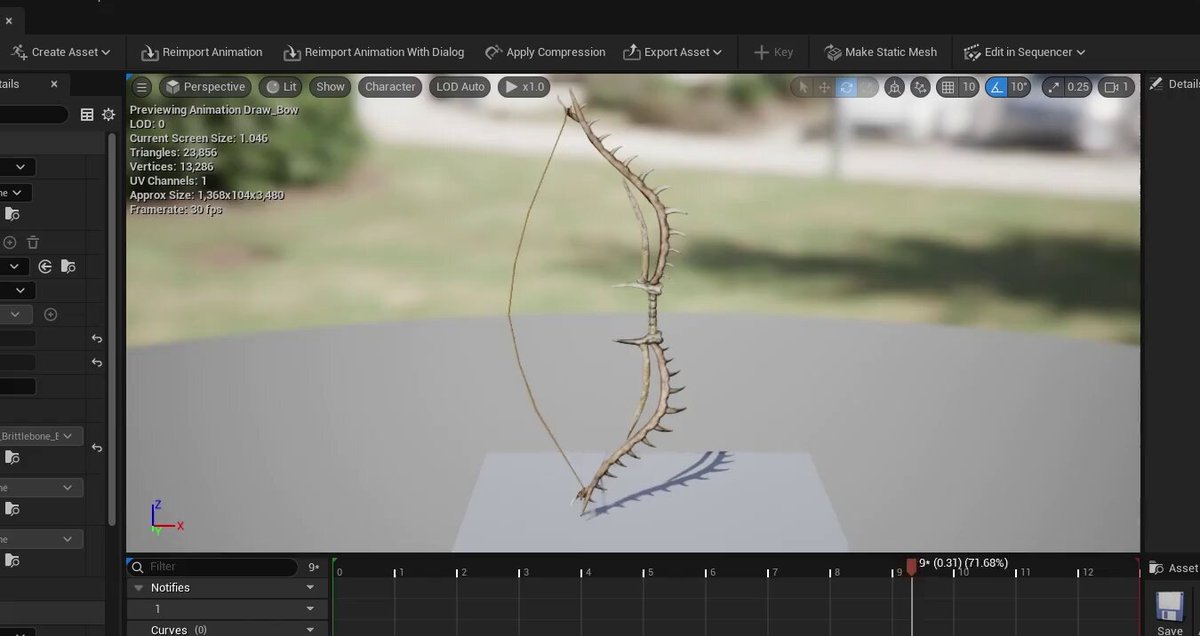
Task: Open the rotation snap 10° value menu
Action: (x=1019, y=87)
